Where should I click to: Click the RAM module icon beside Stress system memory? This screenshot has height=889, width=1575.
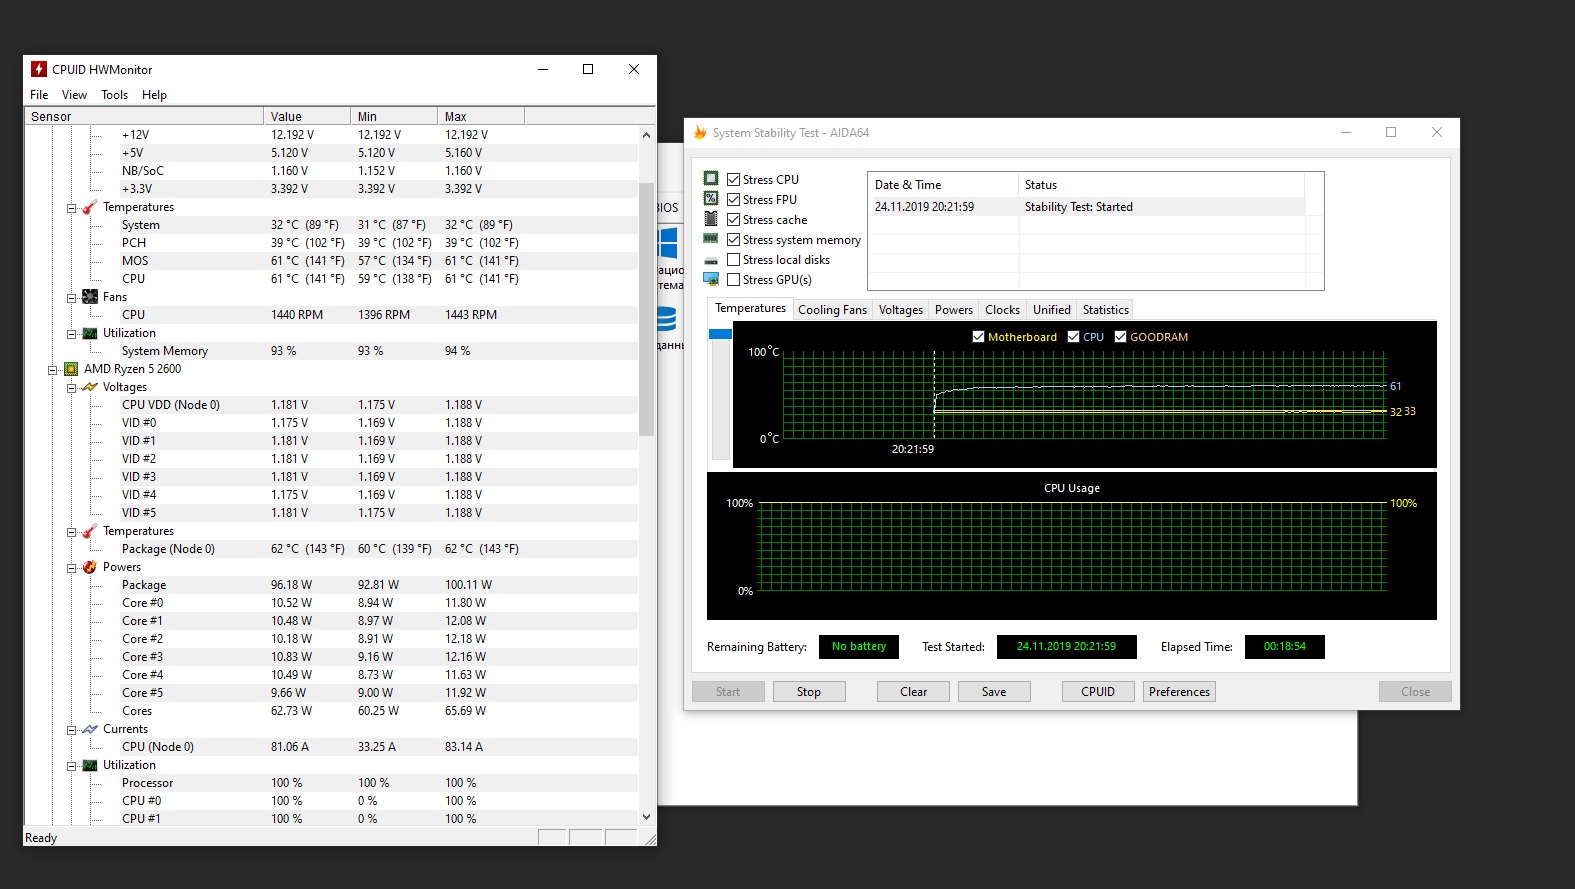click(711, 238)
